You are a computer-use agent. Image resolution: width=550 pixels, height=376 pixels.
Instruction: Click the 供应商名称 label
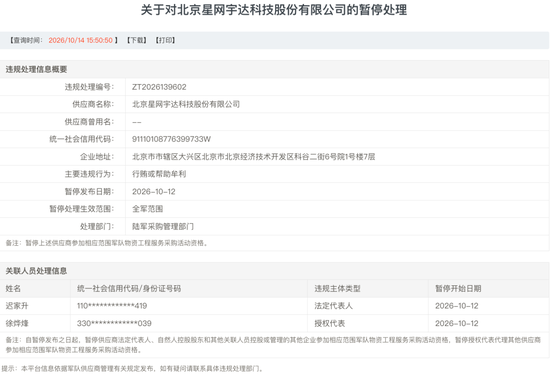click(x=93, y=104)
